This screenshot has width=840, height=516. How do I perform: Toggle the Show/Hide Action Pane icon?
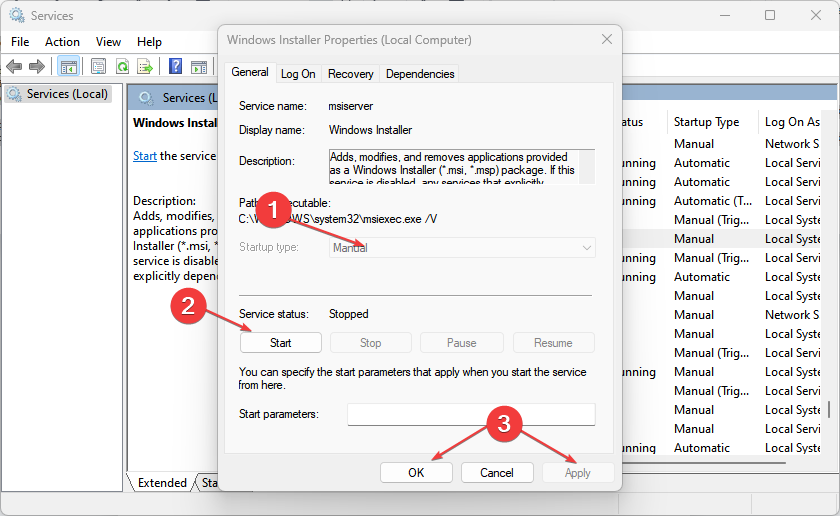(199, 67)
